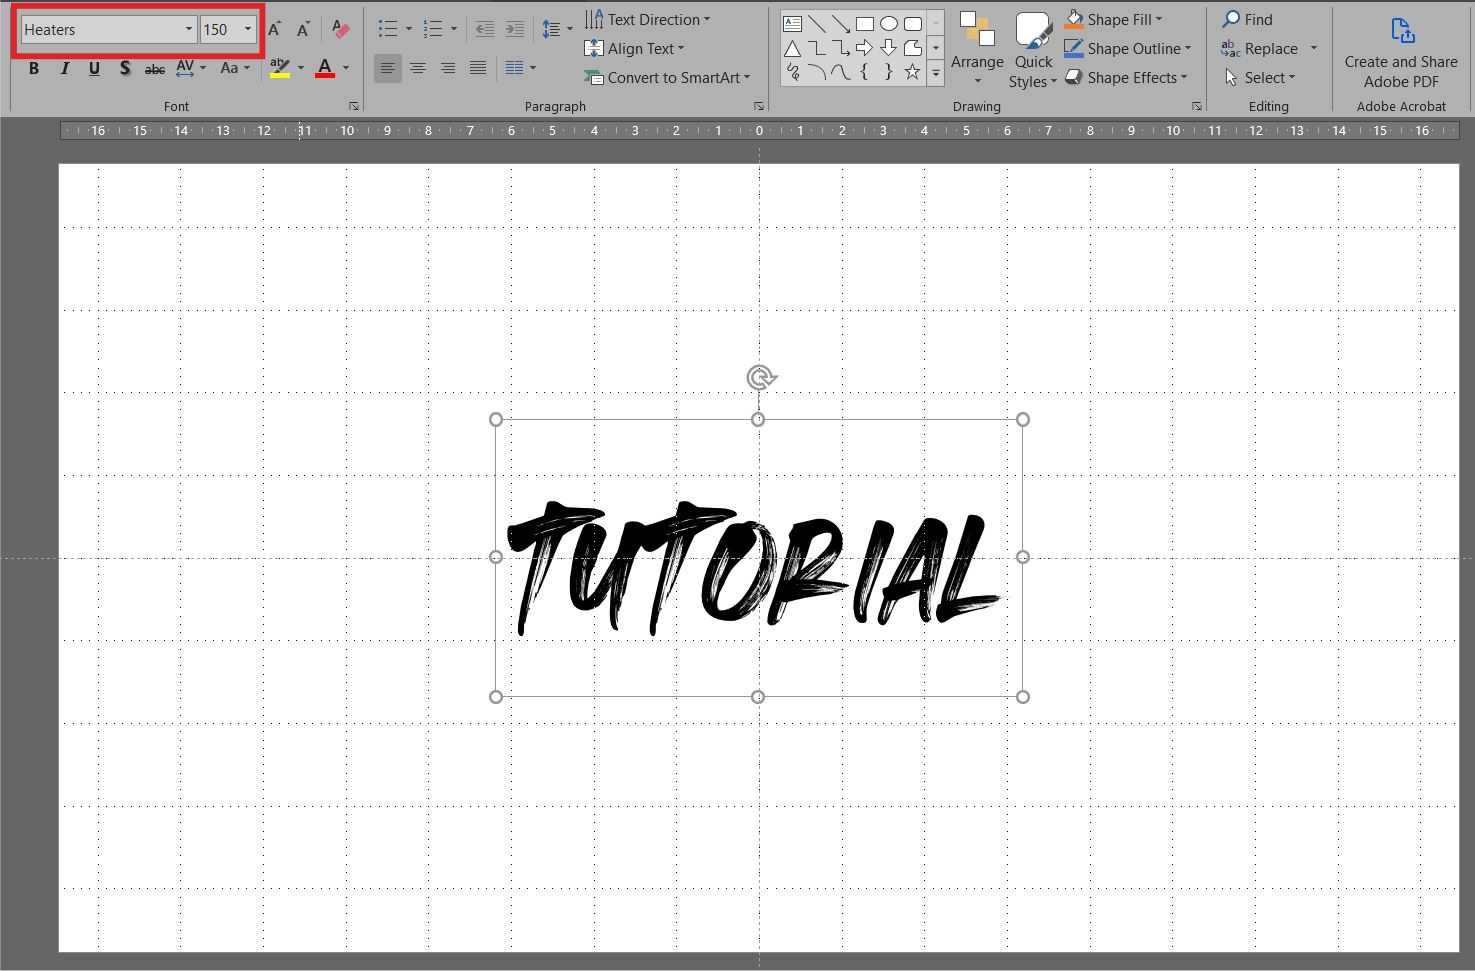Click Replace in the Editing group
This screenshot has width=1475, height=971.
coord(1270,48)
